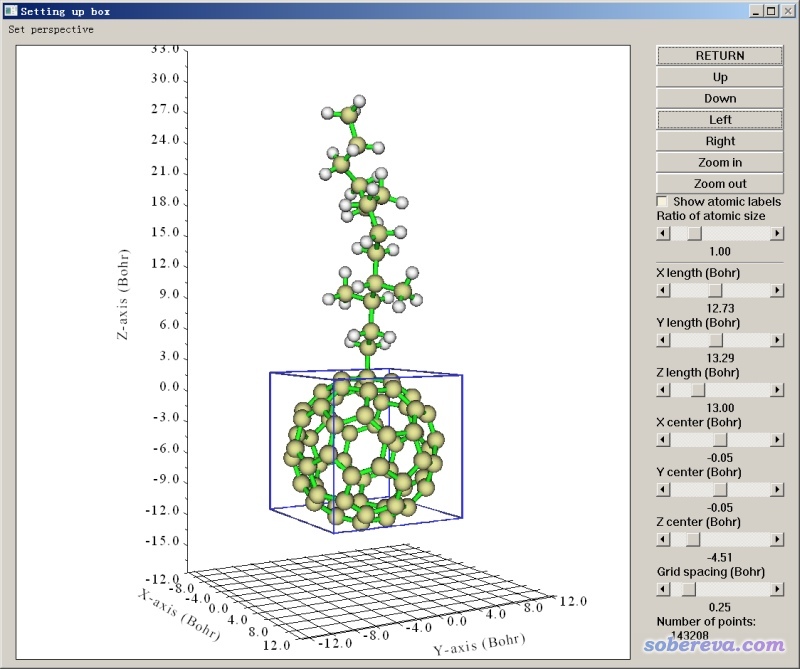Increase X center using right arrow
Viewport: 800px width, 669px height.
pyautogui.click(x=777, y=439)
